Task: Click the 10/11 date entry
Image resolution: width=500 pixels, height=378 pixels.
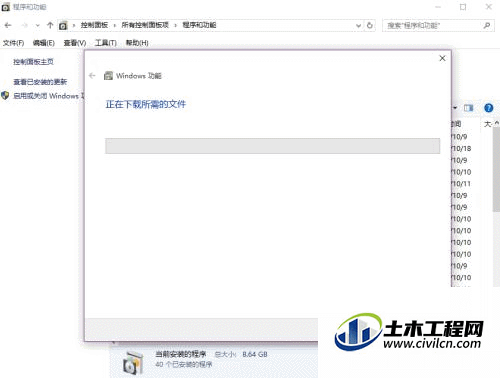Action: (461, 184)
